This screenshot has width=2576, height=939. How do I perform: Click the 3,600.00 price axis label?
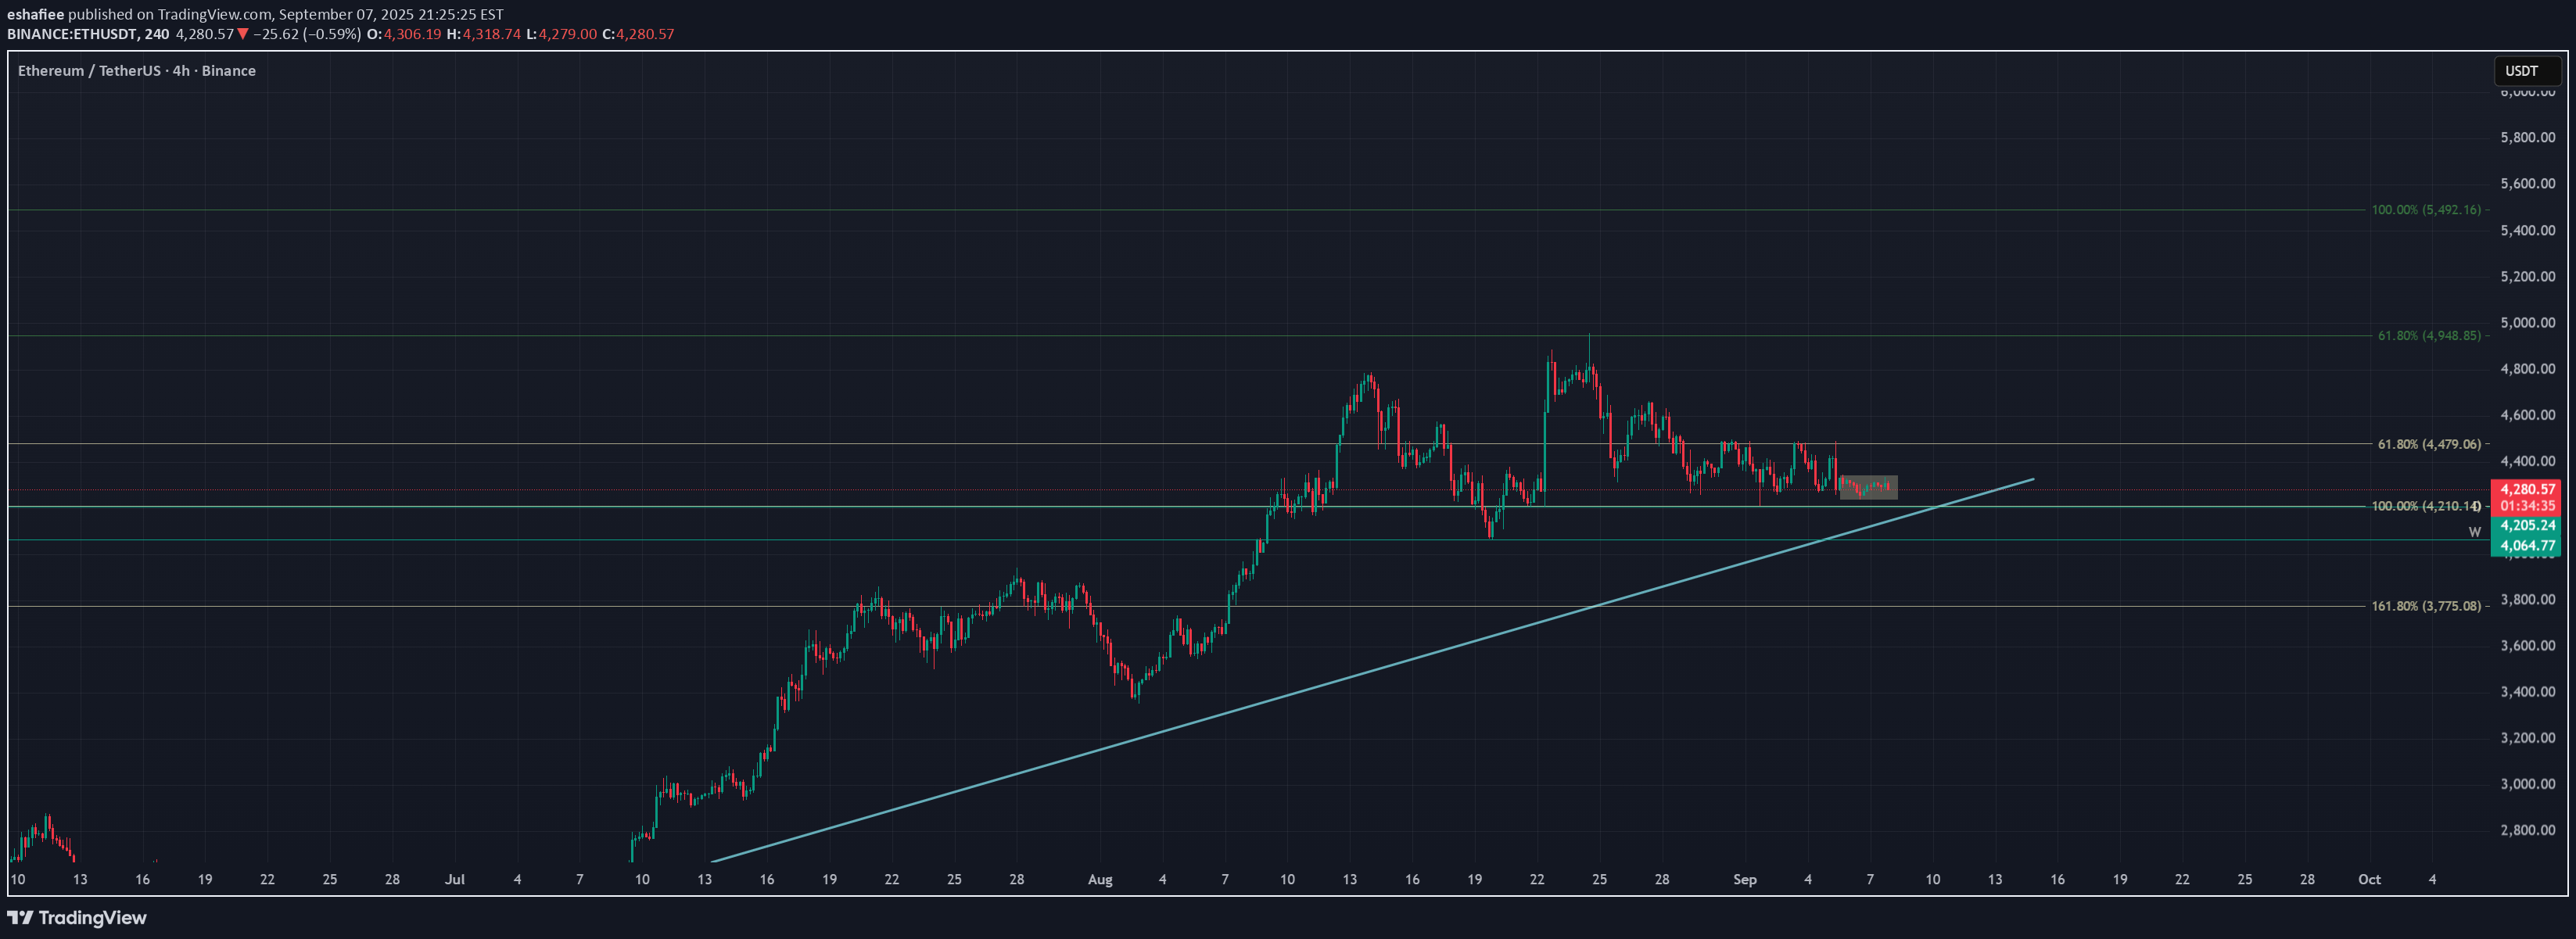click(x=2528, y=646)
